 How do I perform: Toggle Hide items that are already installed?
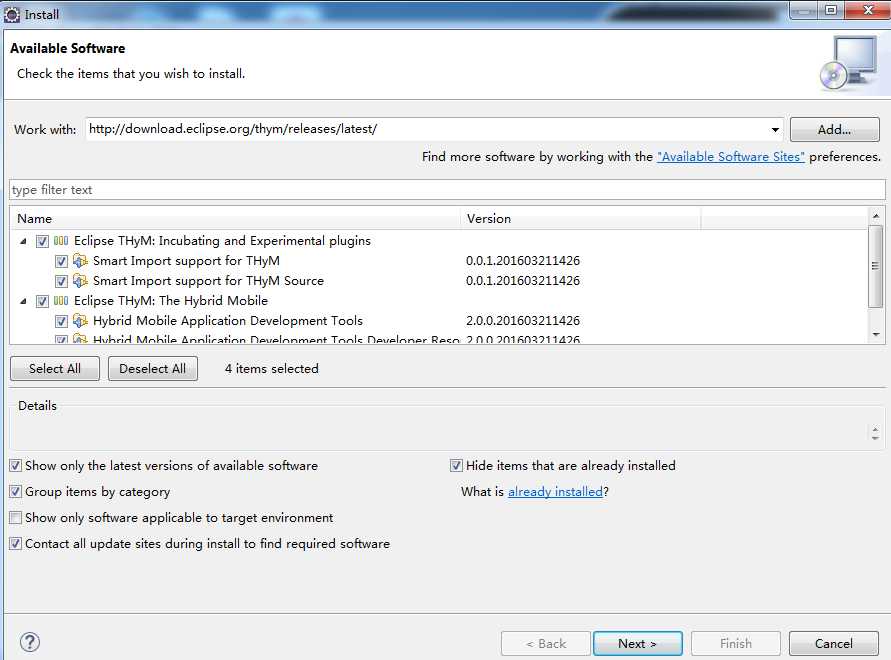tap(456, 466)
